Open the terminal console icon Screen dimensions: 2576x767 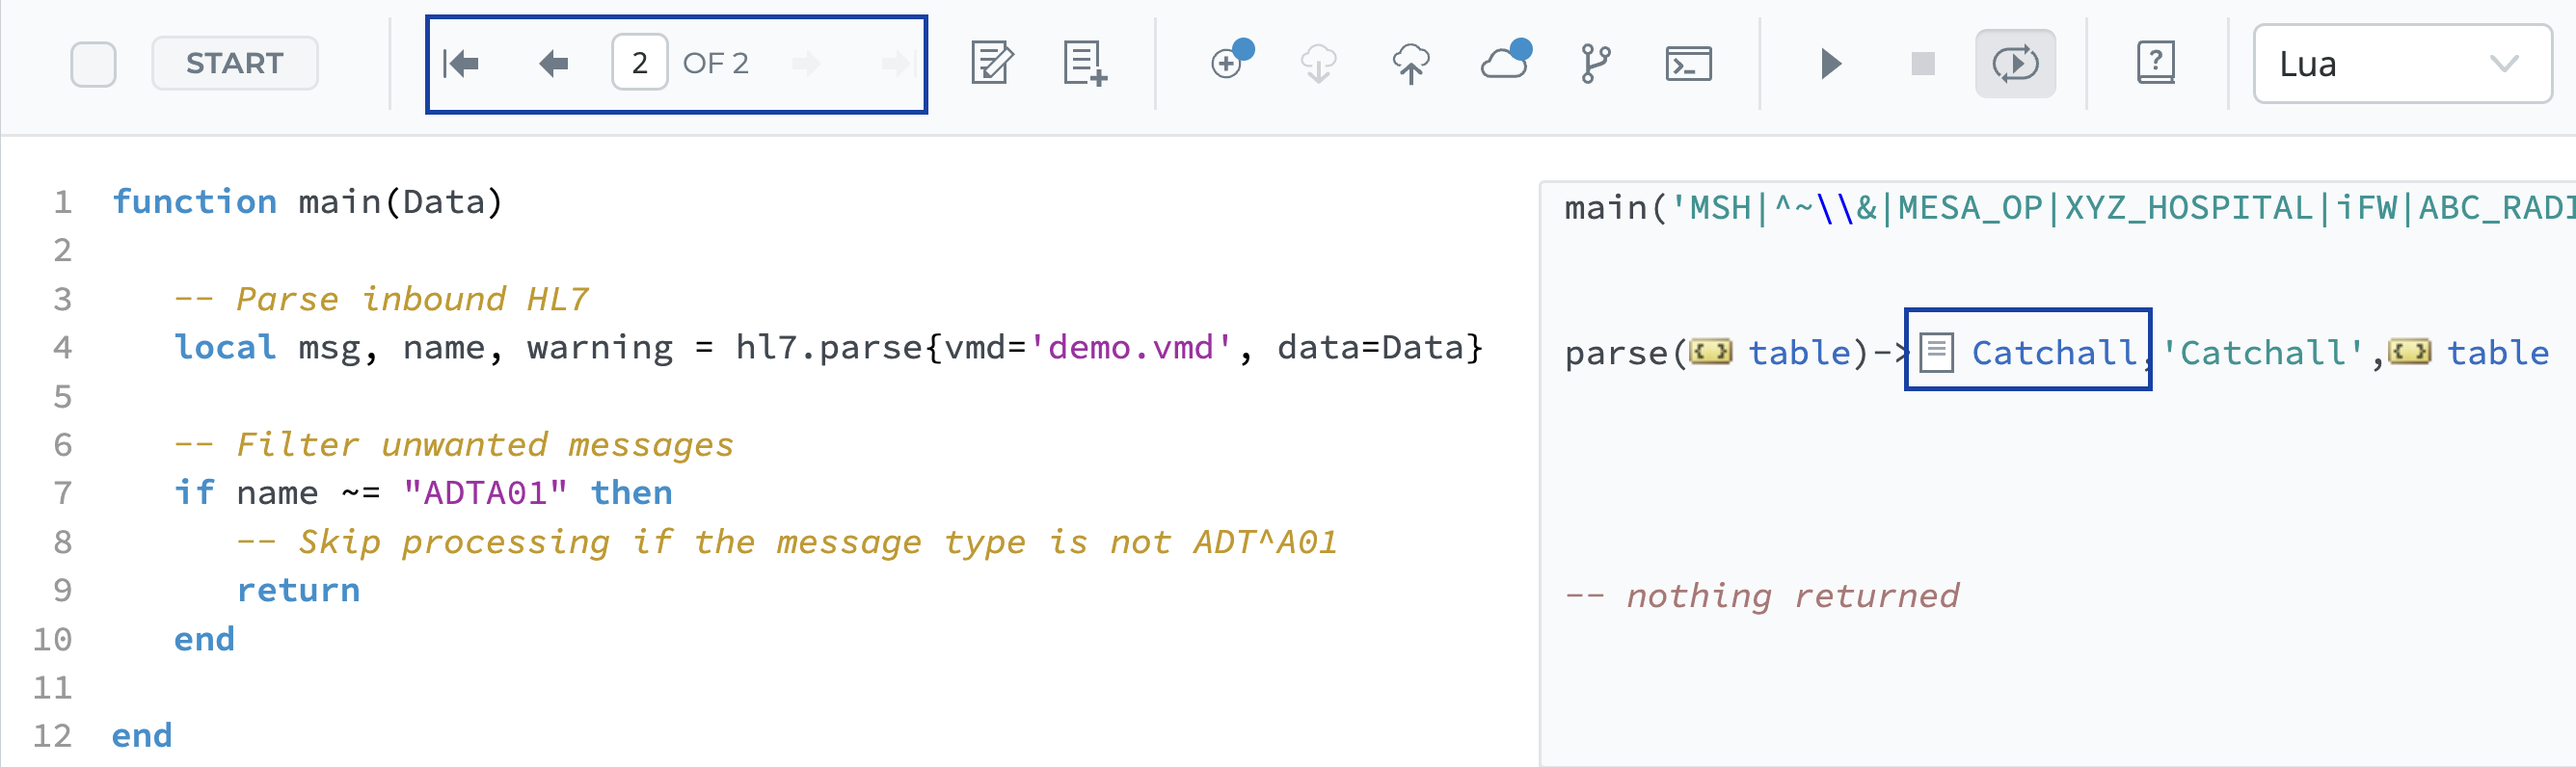click(x=1689, y=64)
